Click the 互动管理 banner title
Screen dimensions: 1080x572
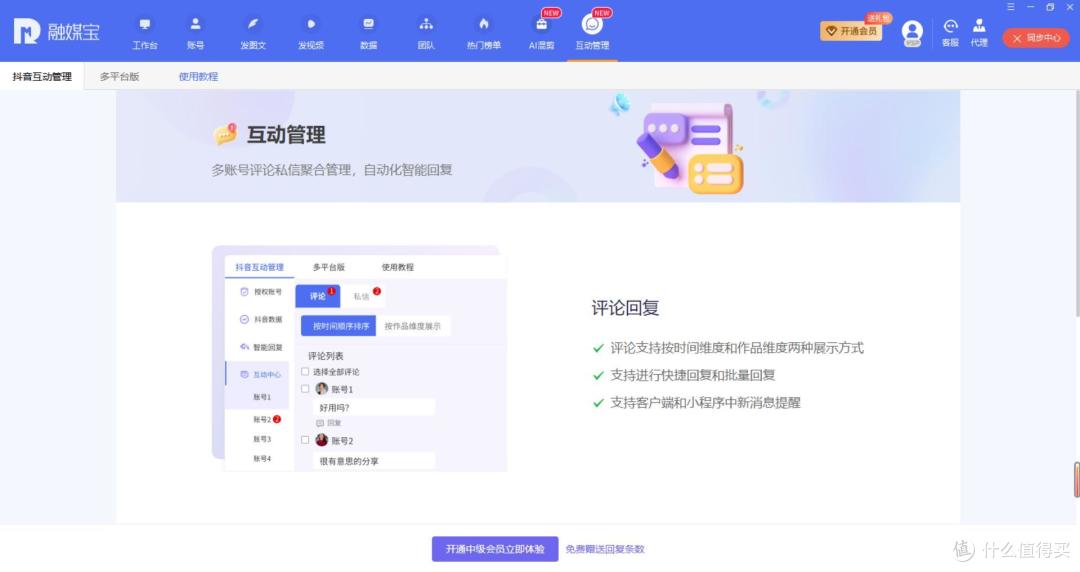point(286,135)
